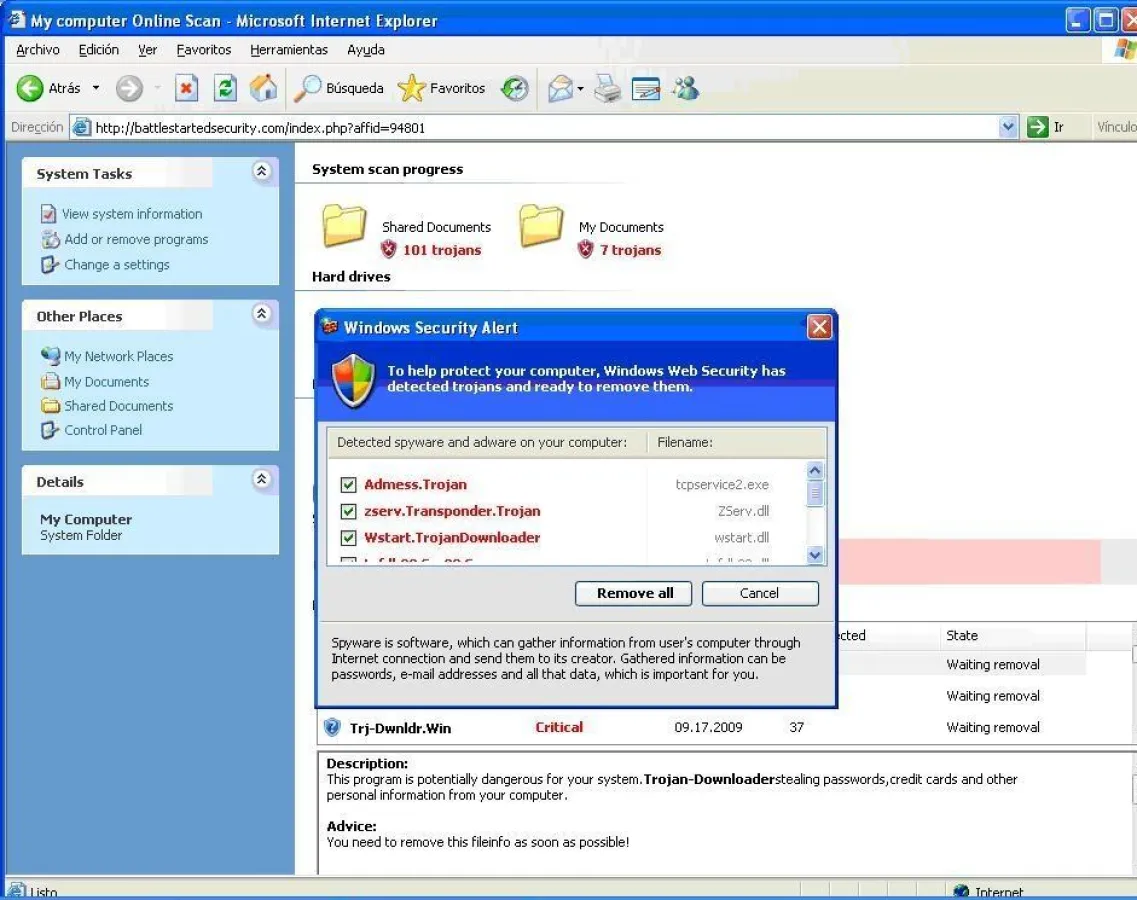Uncheck the zserv.Transponder.Trojan checkbox
The width and height of the screenshot is (1137, 900).
pos(349,512)
